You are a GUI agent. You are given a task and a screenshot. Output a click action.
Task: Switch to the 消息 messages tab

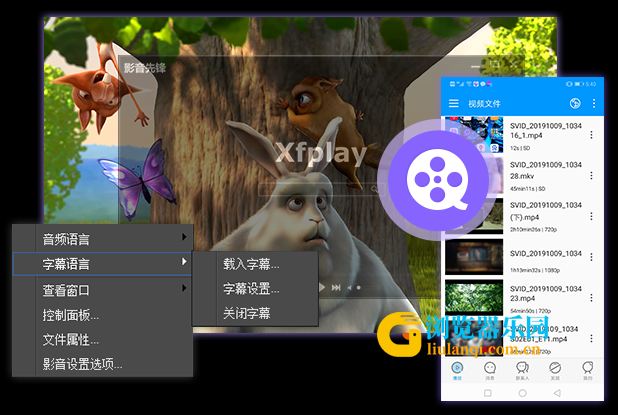pyautogui.click(x=490, y=370)
